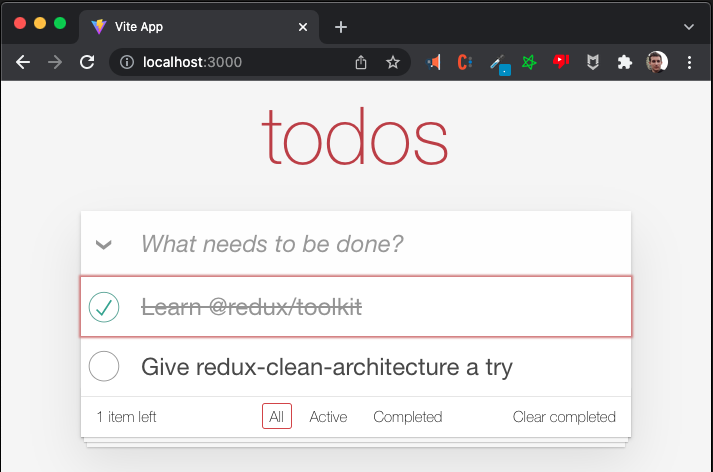Click the 'Give redux-clean-architecture a try' text
713x472 pixels.
pyautogui.click(x=327, y=367)
